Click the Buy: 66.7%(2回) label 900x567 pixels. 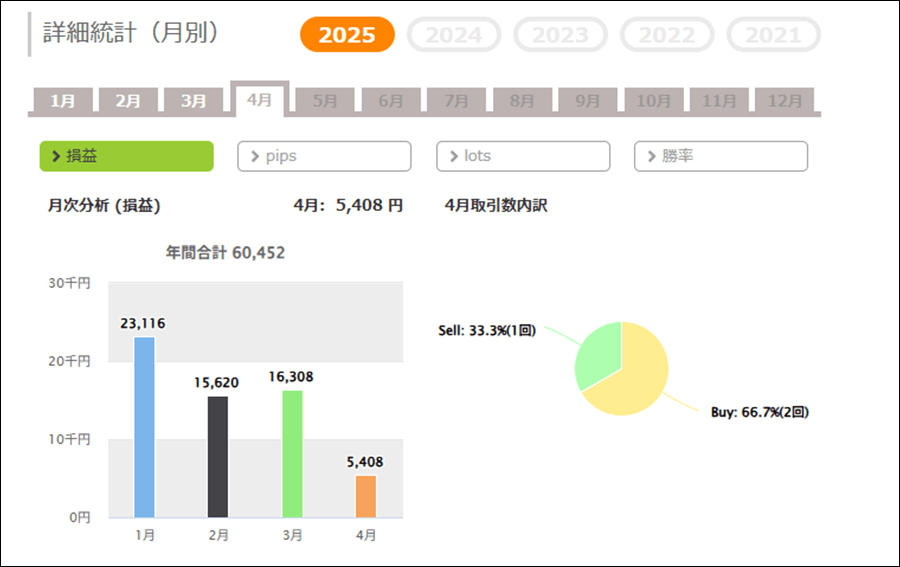(759, 412)
